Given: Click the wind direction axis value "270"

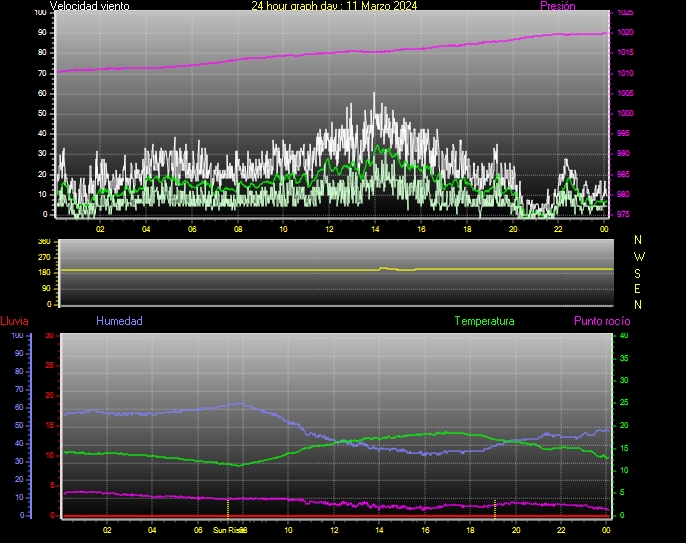Looking at the screenshot, I should tap(44, 257).
